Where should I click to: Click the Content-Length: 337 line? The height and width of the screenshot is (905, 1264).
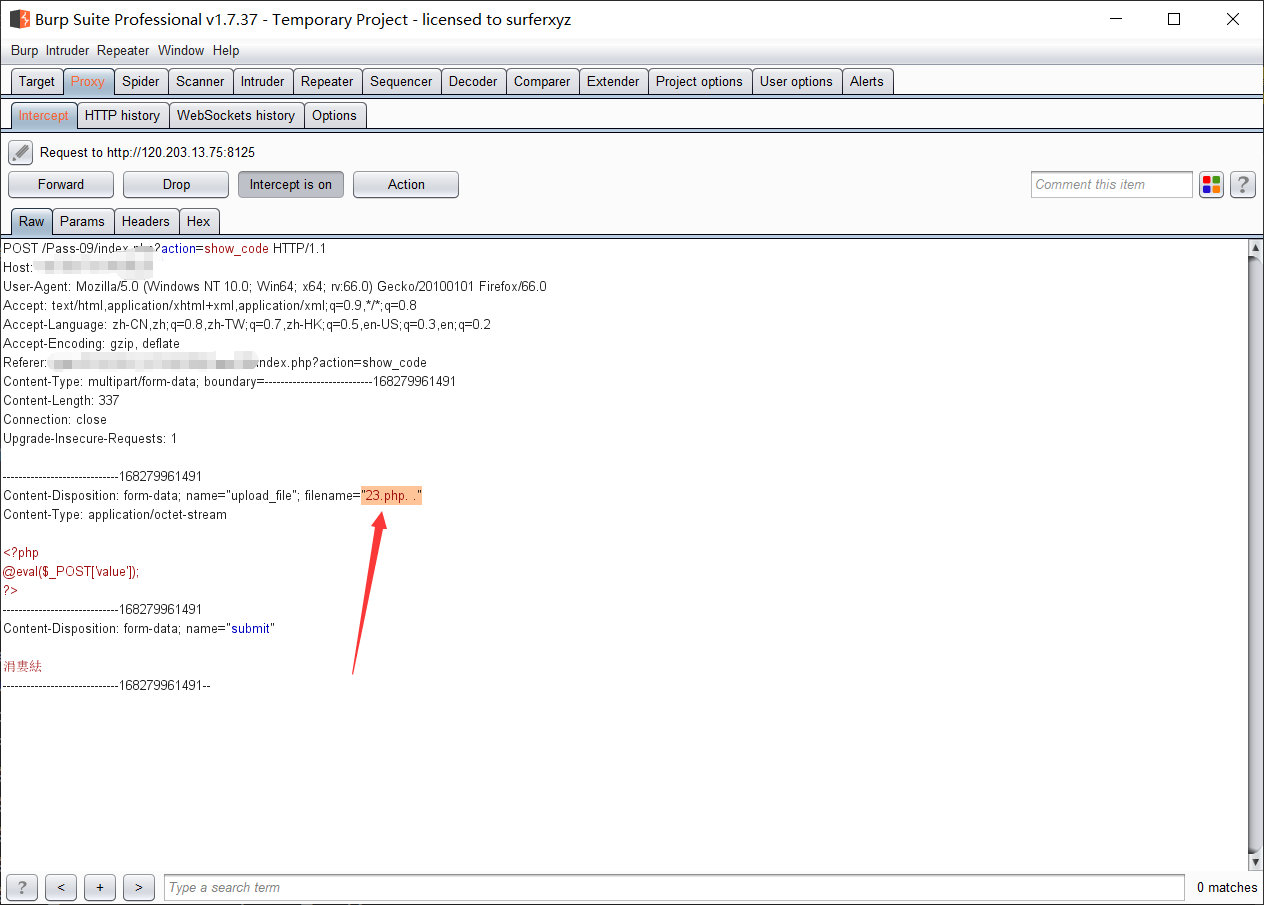(x=61, y=401)
